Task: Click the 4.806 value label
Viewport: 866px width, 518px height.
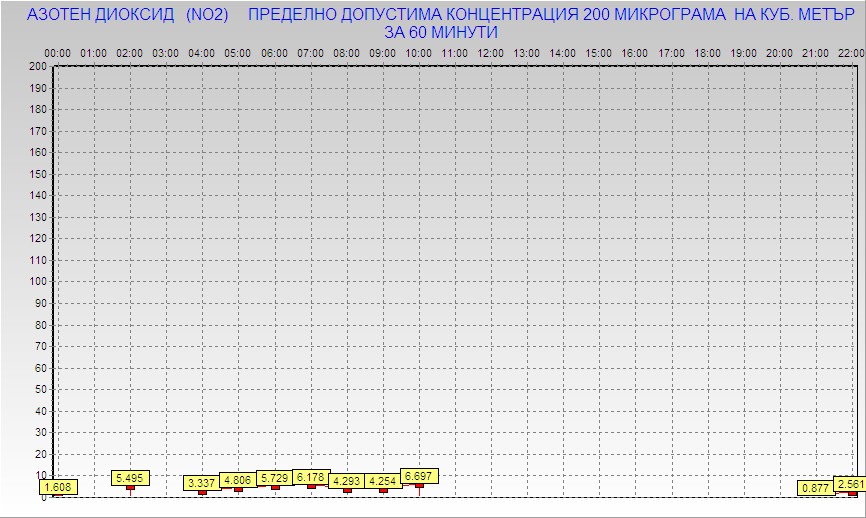Action: click(x=238, y=480)
